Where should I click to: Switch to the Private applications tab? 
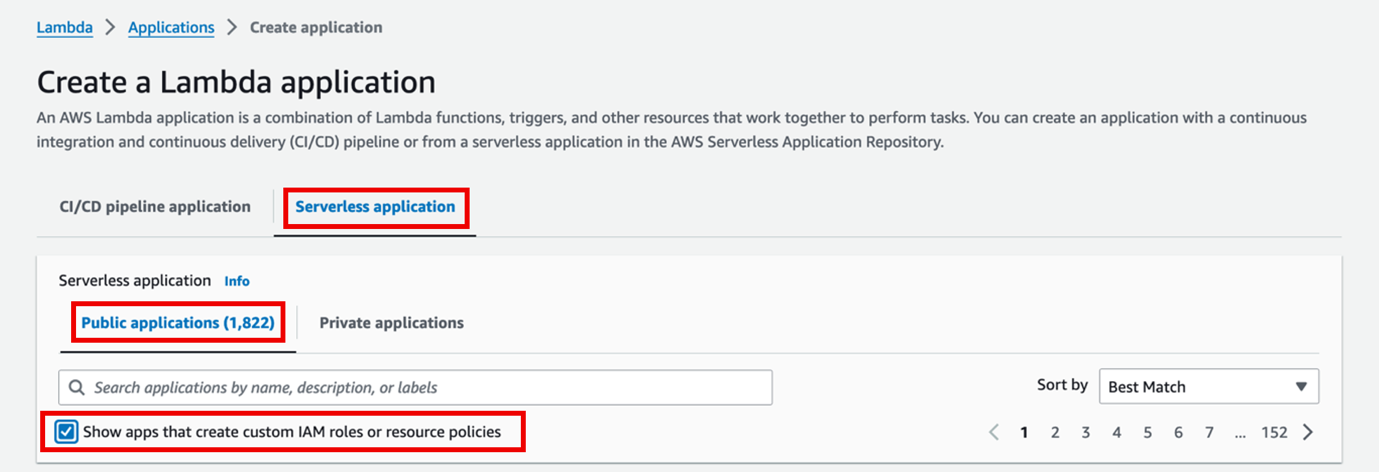[x=391, y=323]
